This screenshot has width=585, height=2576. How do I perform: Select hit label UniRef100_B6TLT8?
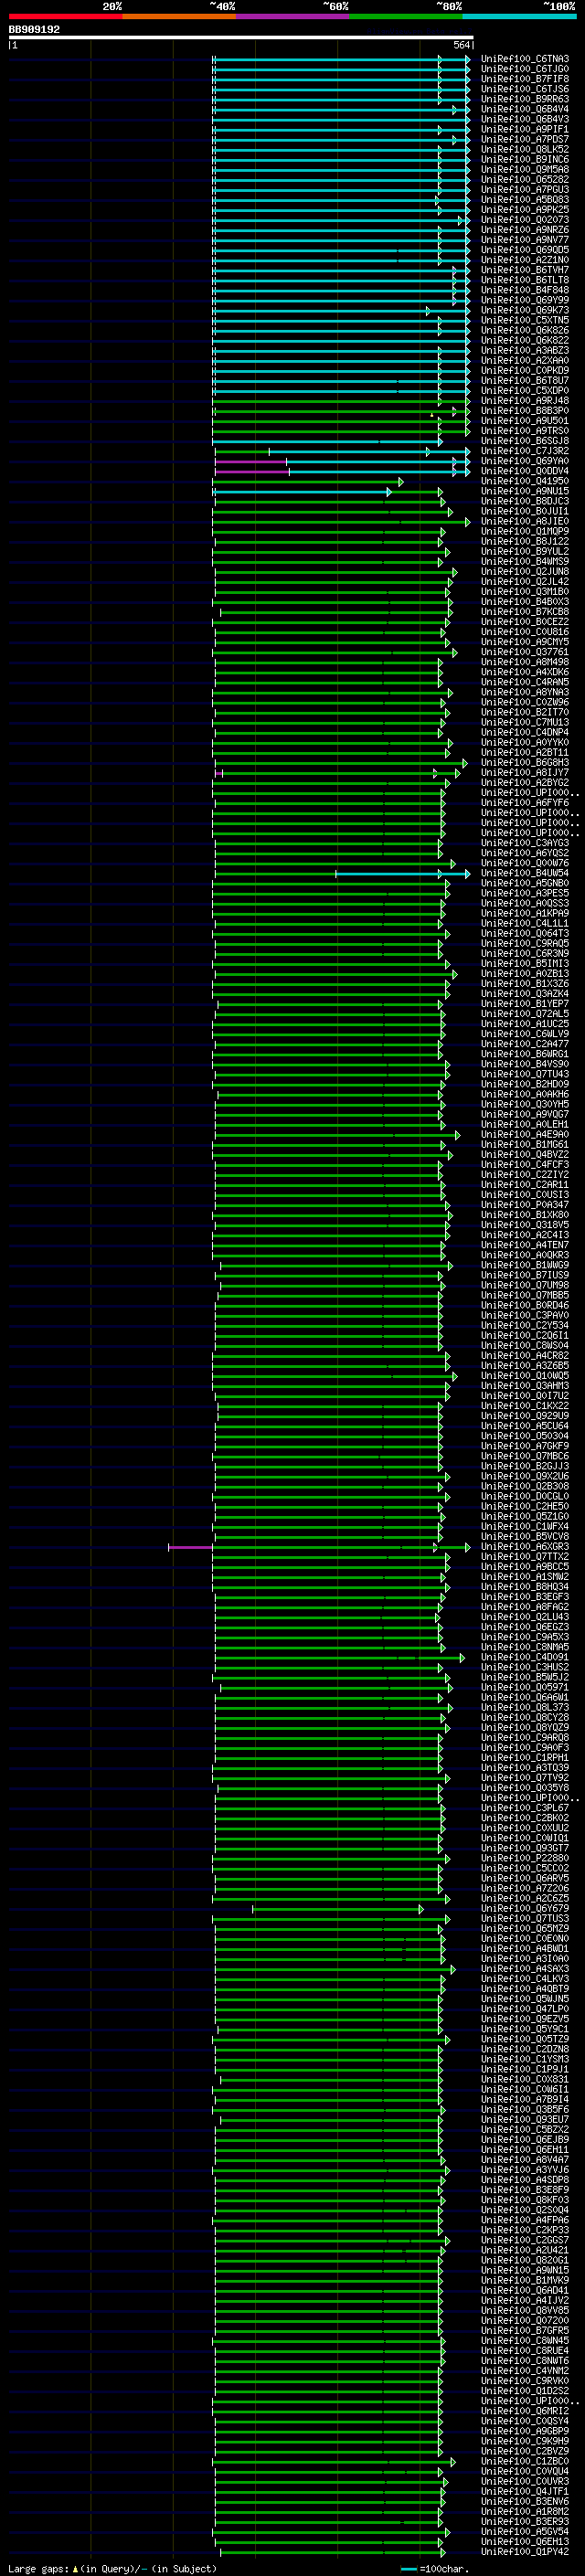point(525,280)
